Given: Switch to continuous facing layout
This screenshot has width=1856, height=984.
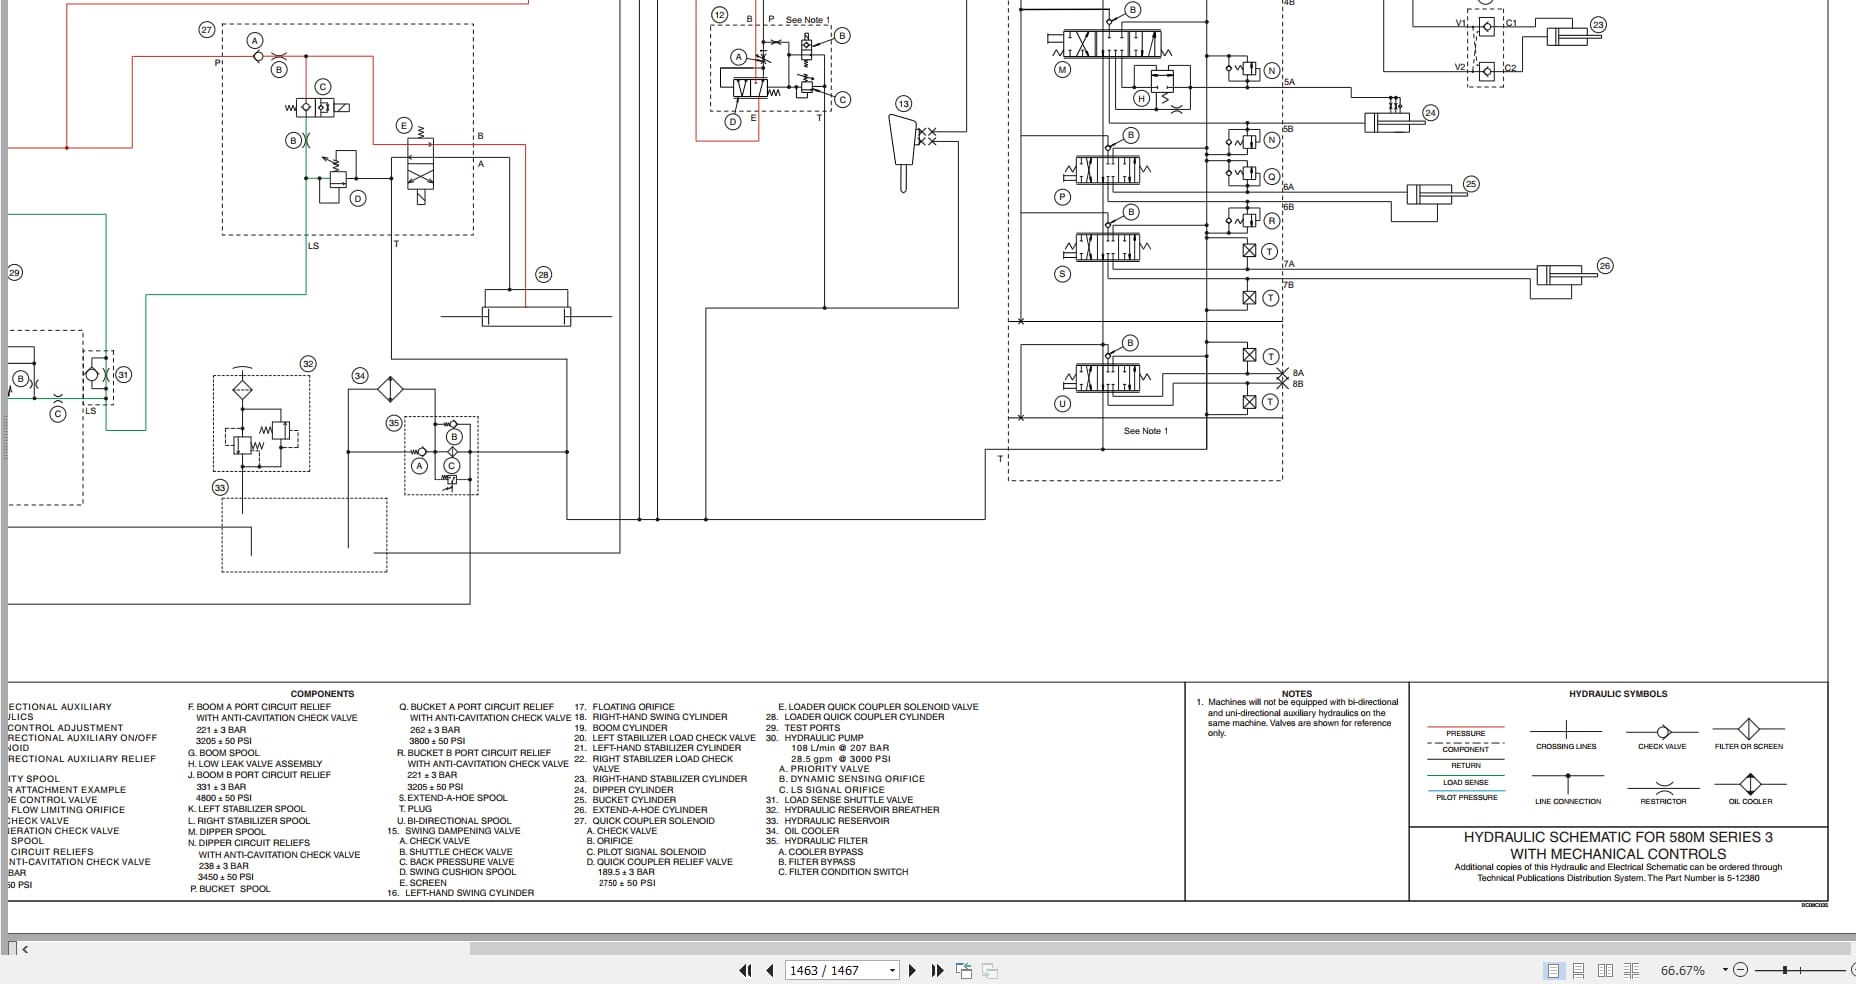Looking at the screenshot, I should [x=1632, y=970].
